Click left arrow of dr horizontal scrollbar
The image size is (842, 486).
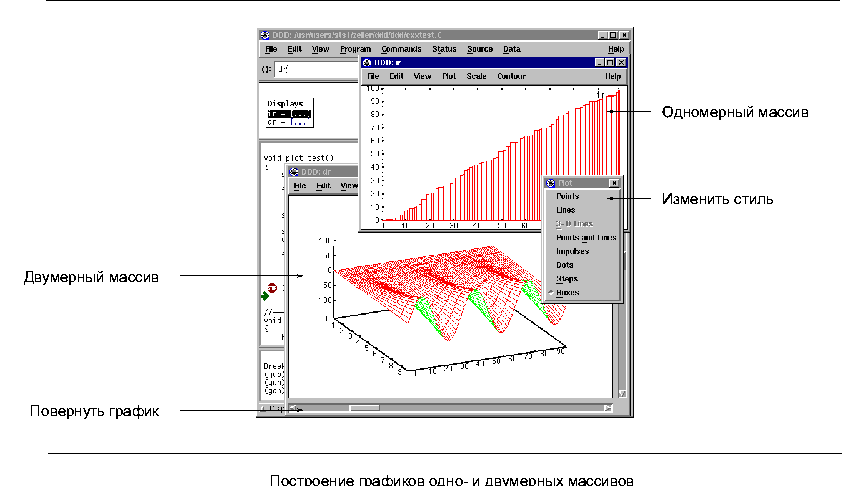(x=295, y=409)
